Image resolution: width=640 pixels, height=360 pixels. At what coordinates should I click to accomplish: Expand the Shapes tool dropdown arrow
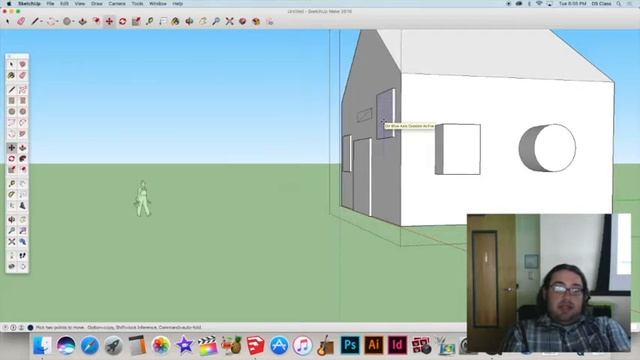[73, 22]
